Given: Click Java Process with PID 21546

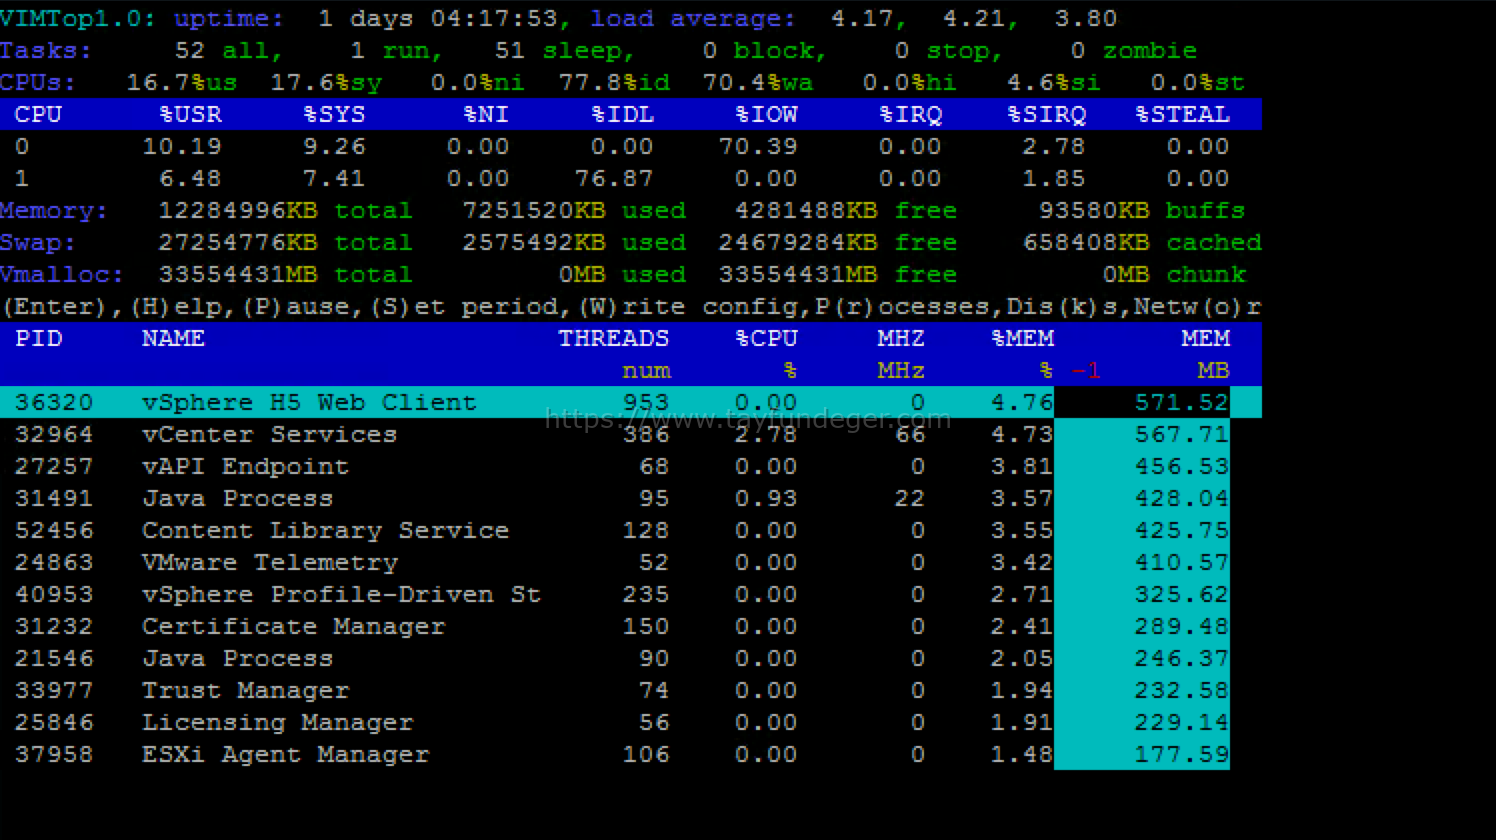Looking at the screenshot, I should tap(237, 659).
